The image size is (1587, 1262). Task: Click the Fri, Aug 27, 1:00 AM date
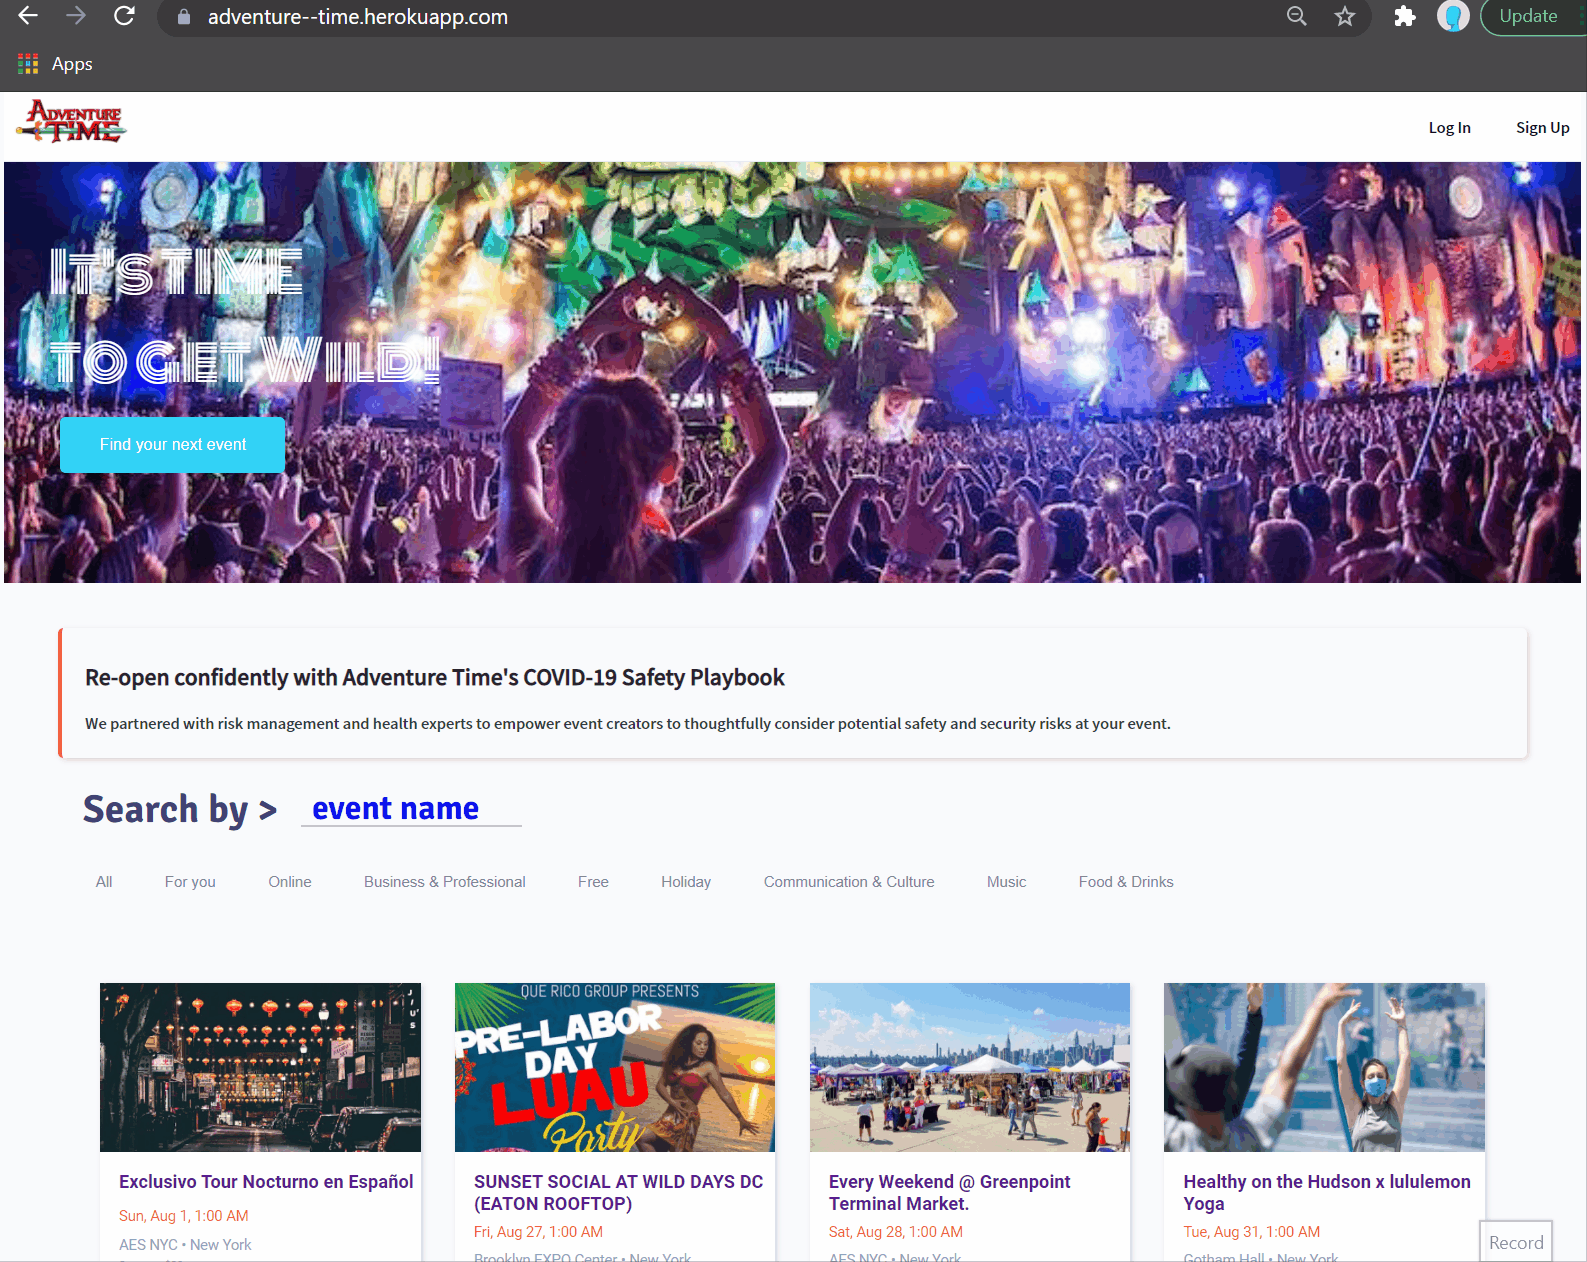tap(538, 1232)
